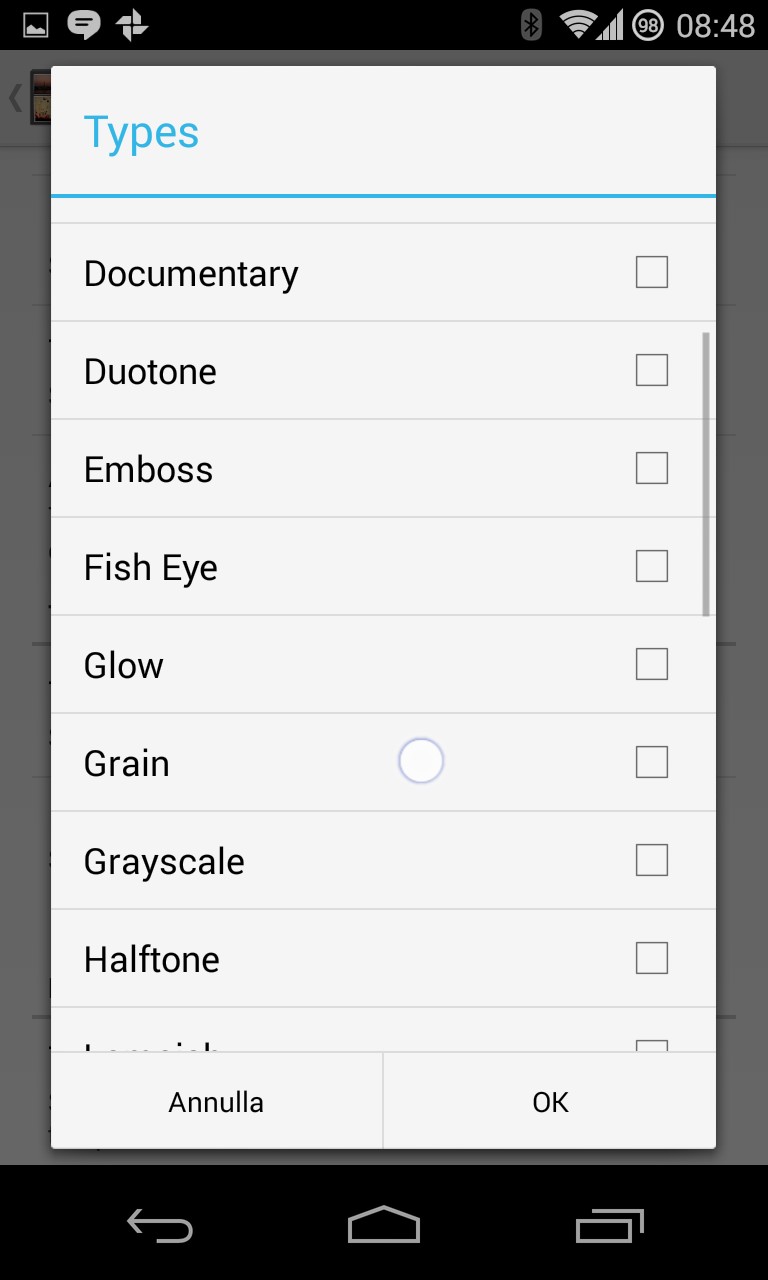Tap the picture notification icon in status bar
The image size is (768, 1280).
36,25
